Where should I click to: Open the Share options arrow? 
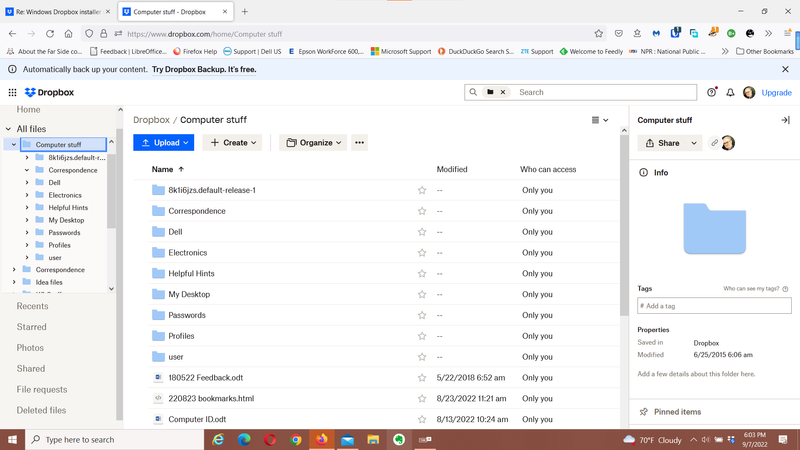694,143
